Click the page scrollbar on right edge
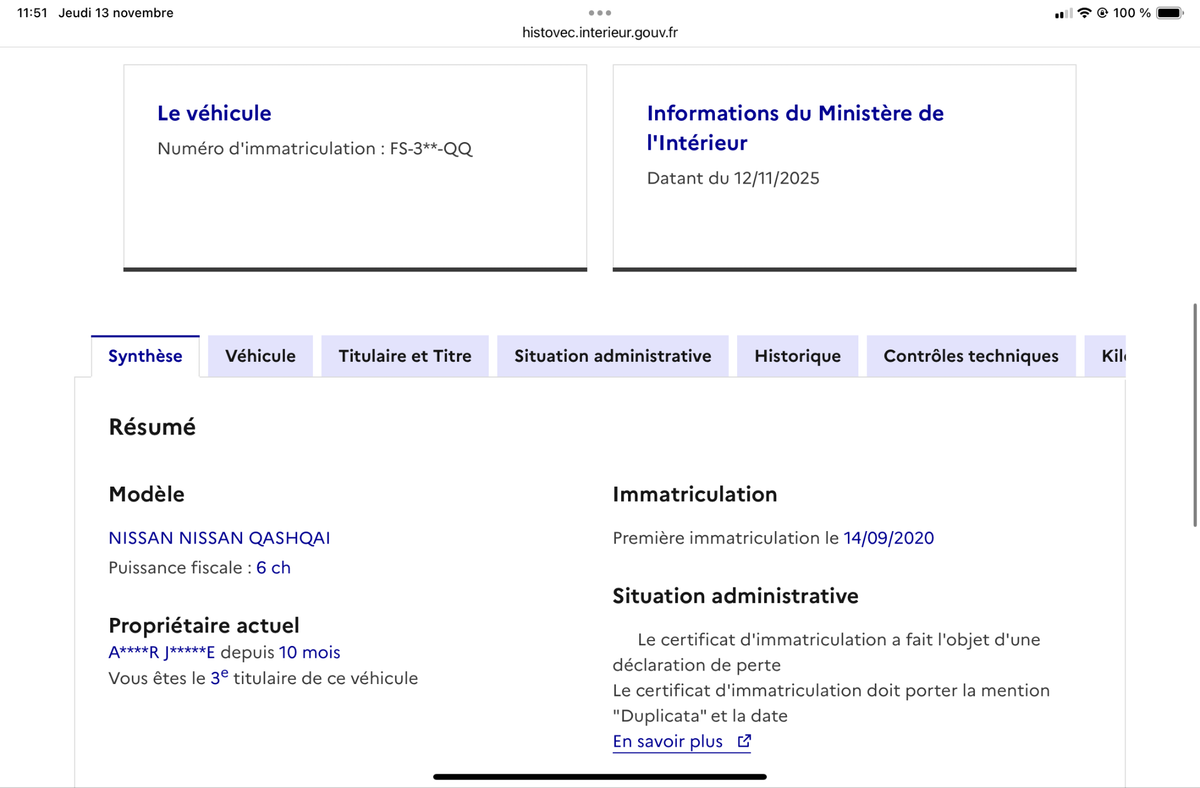The height and width of the screenshot is (788, 1200). click(x=1195, y=415)
